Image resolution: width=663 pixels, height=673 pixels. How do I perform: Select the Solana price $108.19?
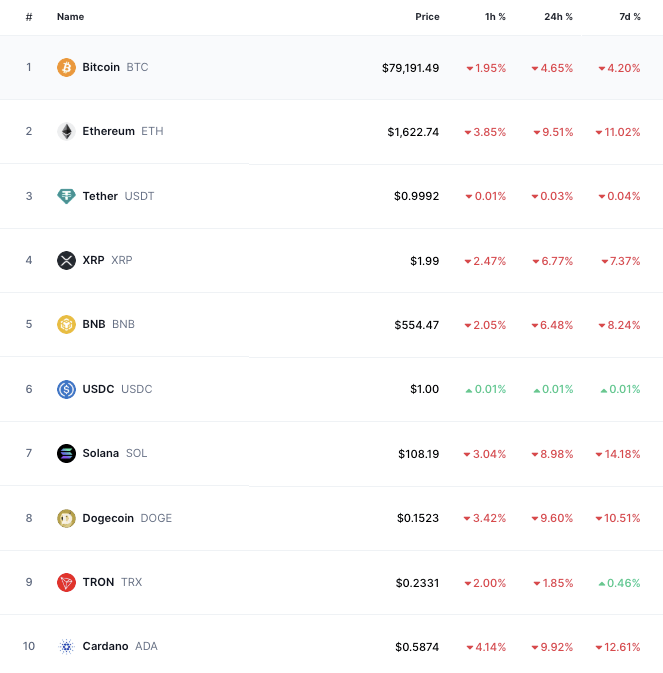tap(418, 454)
